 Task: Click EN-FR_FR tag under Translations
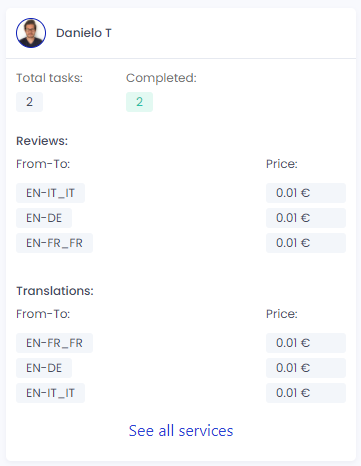click(54, 343)
